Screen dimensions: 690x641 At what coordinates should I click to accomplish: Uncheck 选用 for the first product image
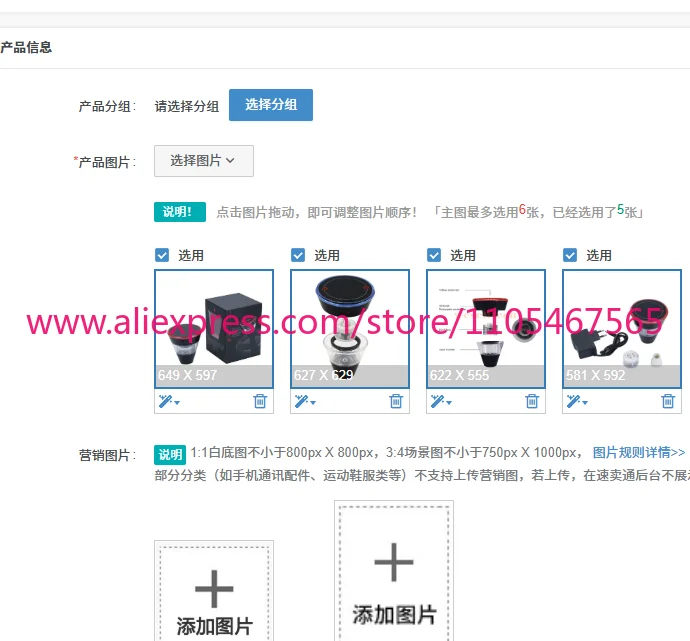pos(162,255)
